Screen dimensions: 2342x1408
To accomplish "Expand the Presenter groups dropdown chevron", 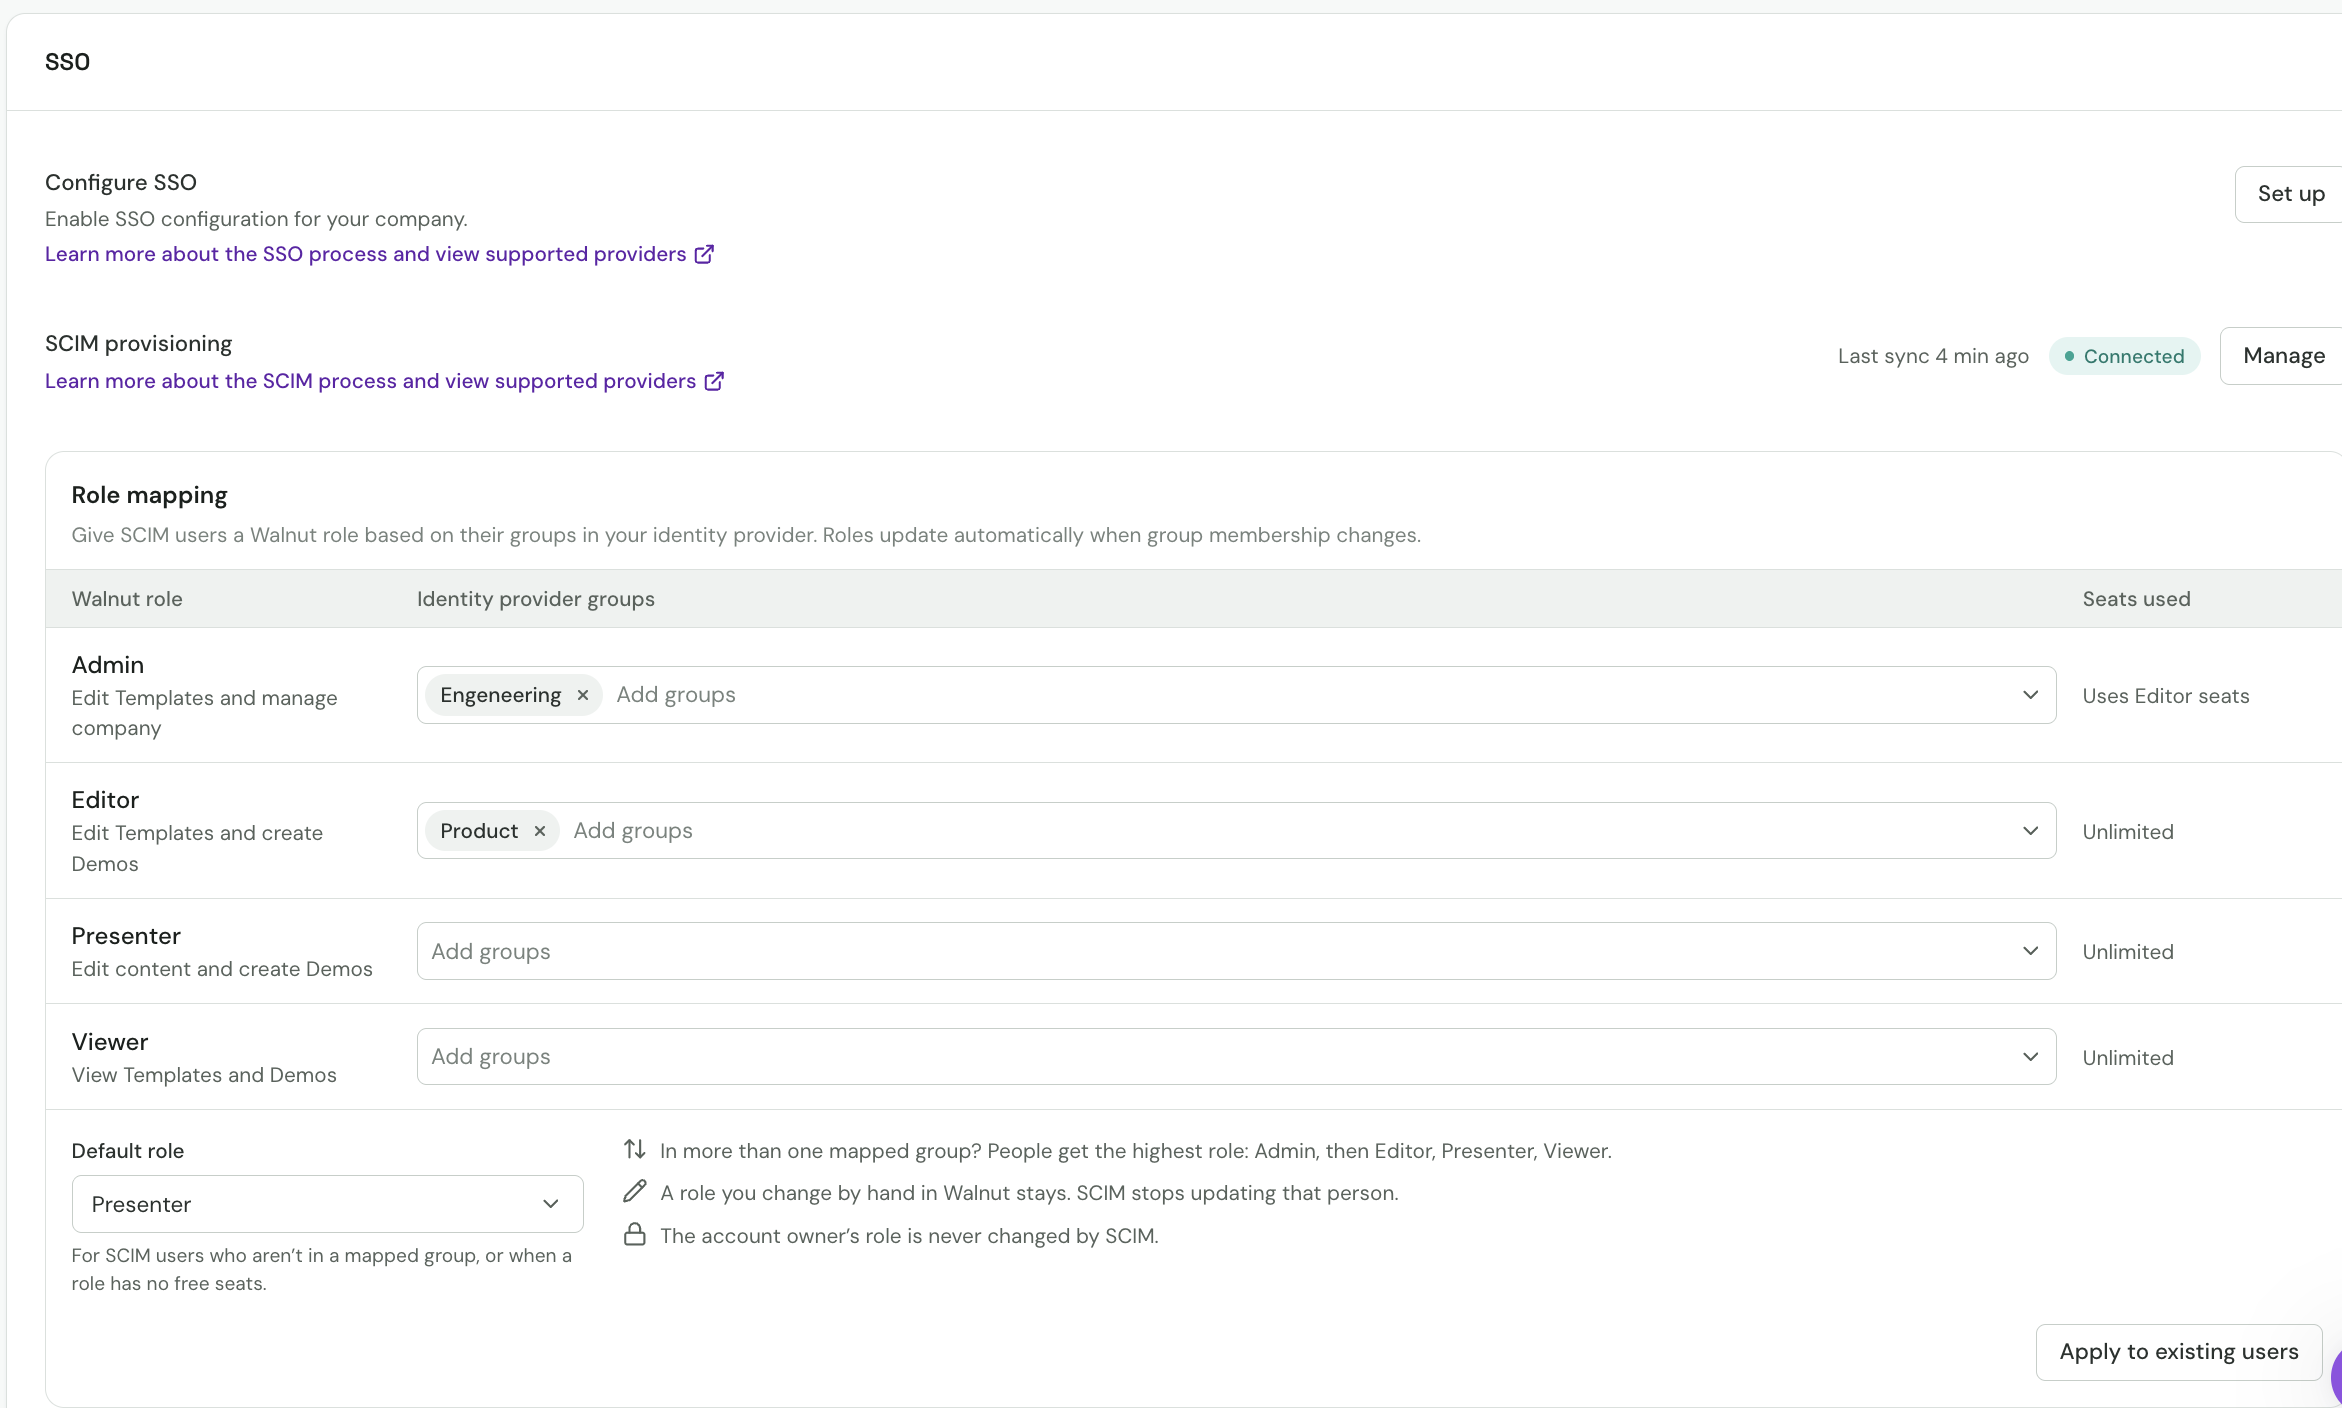I will (2030, 951).
